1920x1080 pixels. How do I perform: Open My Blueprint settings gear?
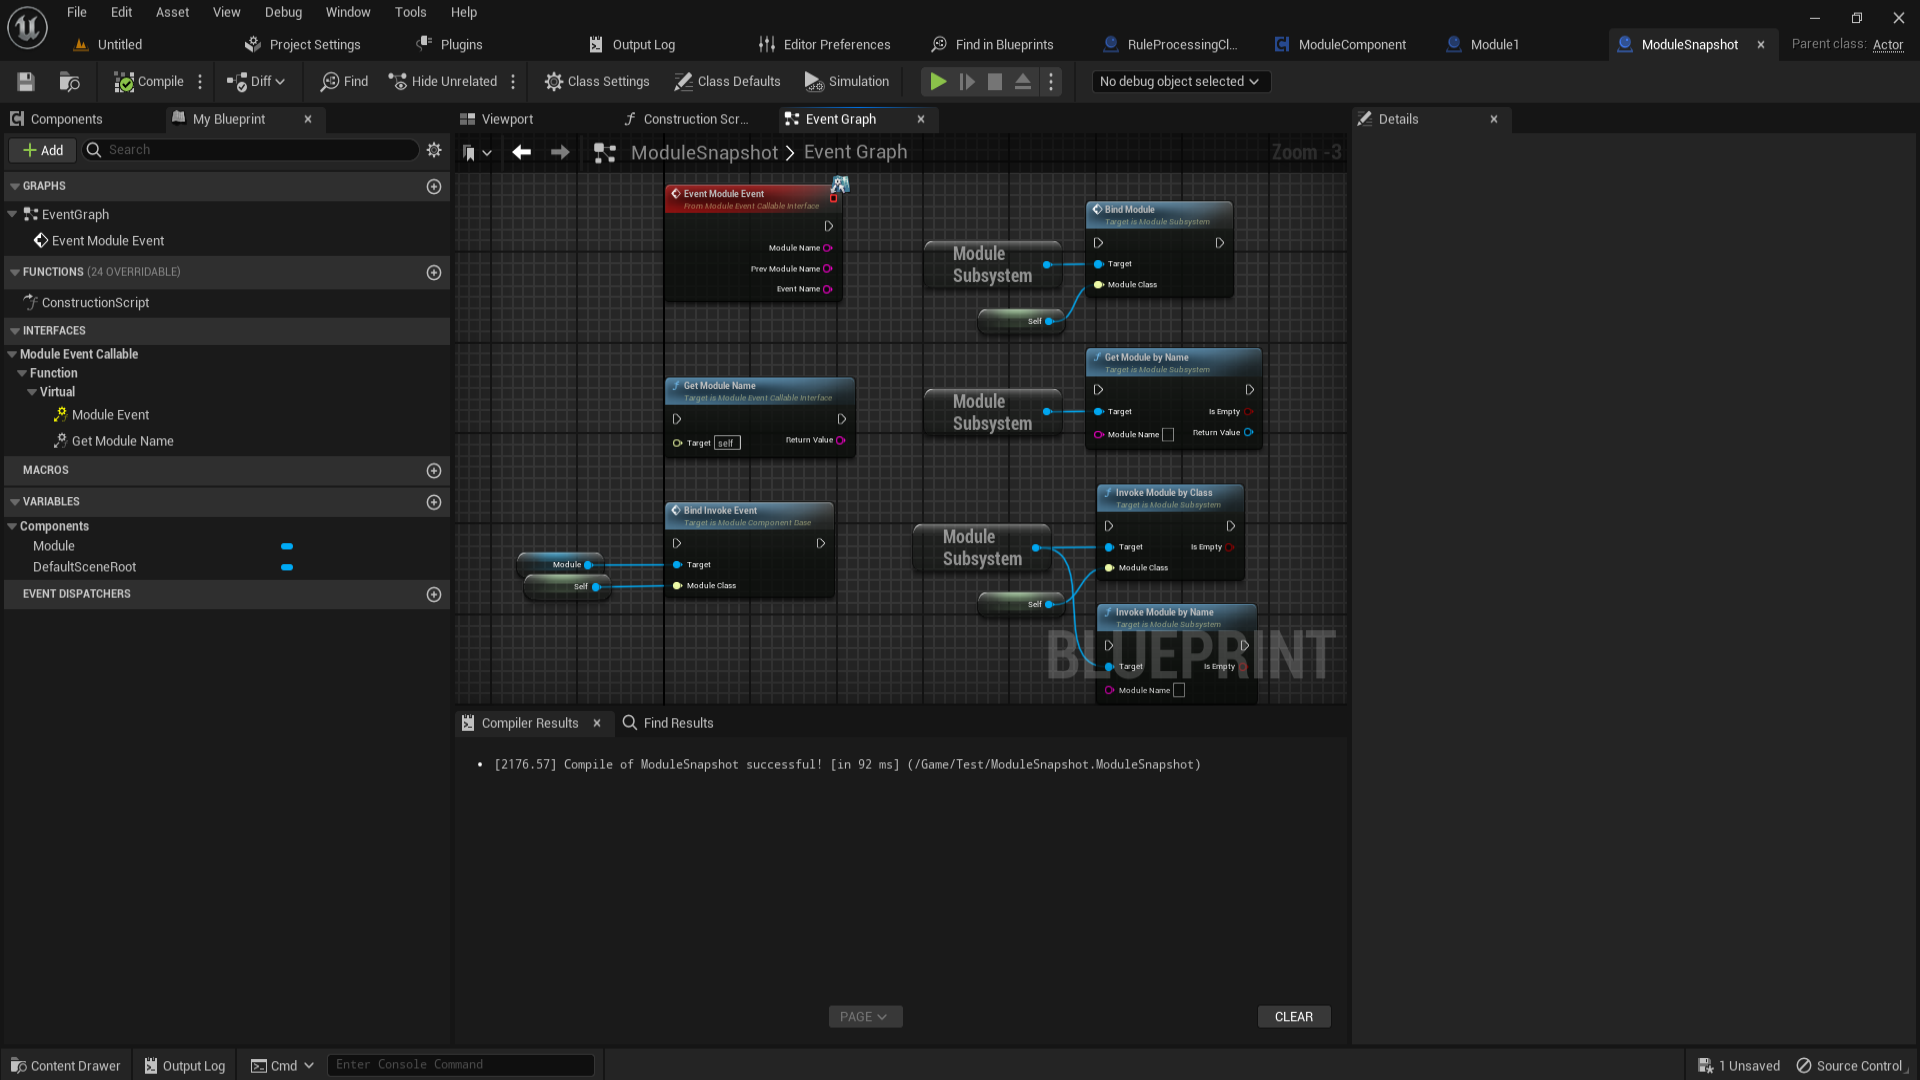click(x=434, y=150)
